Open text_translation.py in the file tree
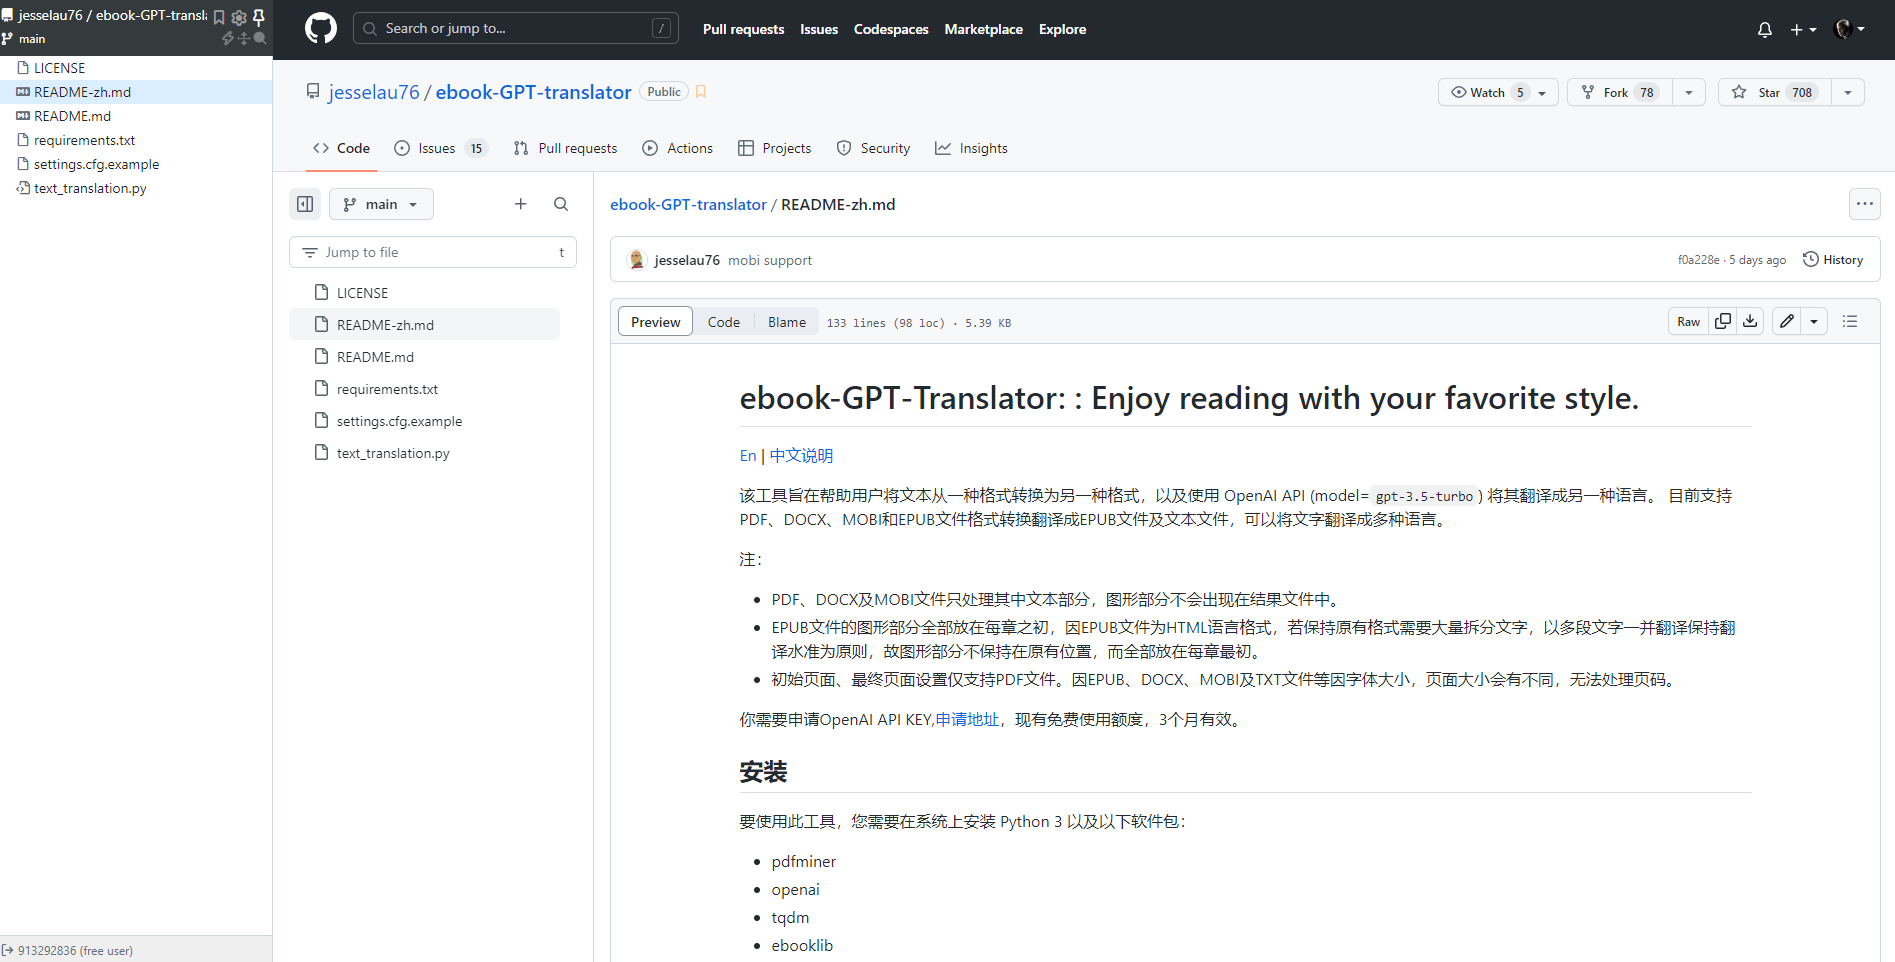This screenshot has width=1895, height=962. pyautogui.click(x=424, y=453)
